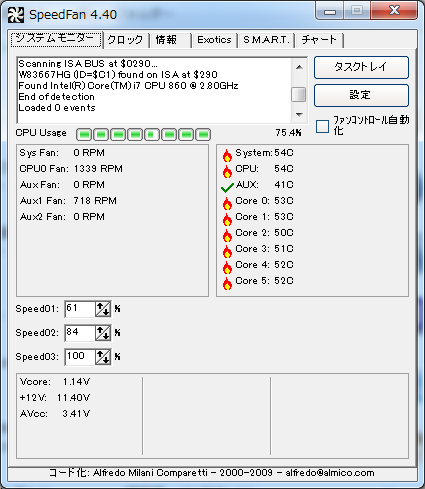
Task: Minimize the SpeedFan window
Action: click(330, 11)
